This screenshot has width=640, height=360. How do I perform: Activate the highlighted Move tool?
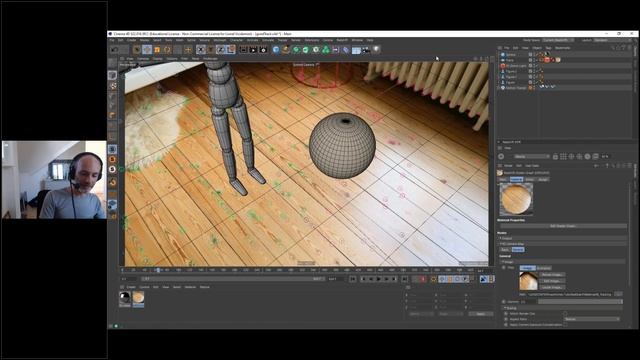click(x=147, y=50)
